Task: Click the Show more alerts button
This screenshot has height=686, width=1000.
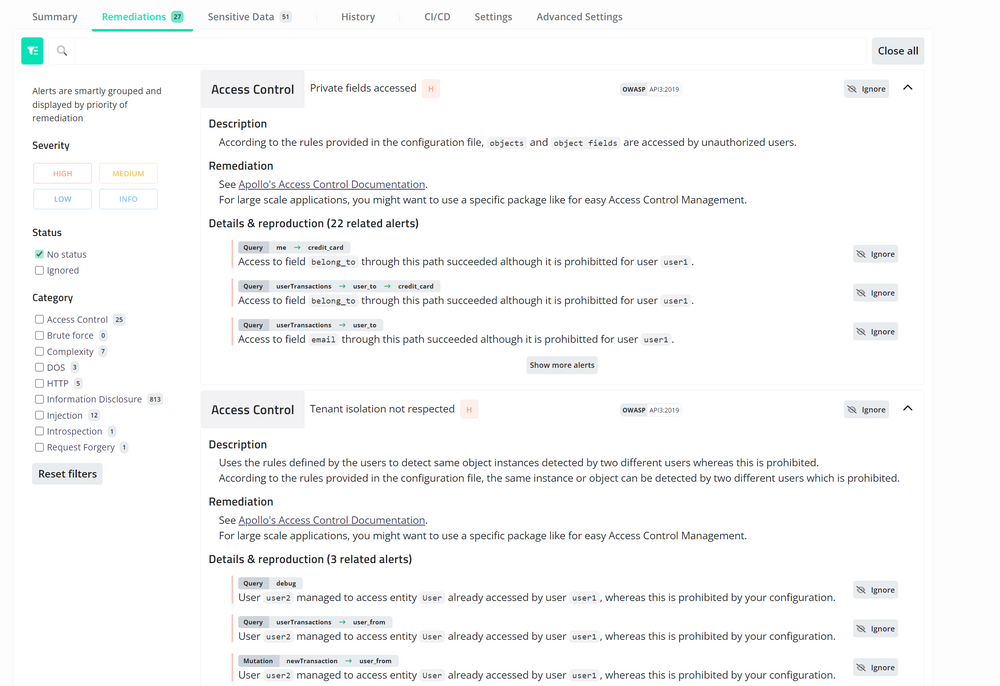Action: coord(562,365)
